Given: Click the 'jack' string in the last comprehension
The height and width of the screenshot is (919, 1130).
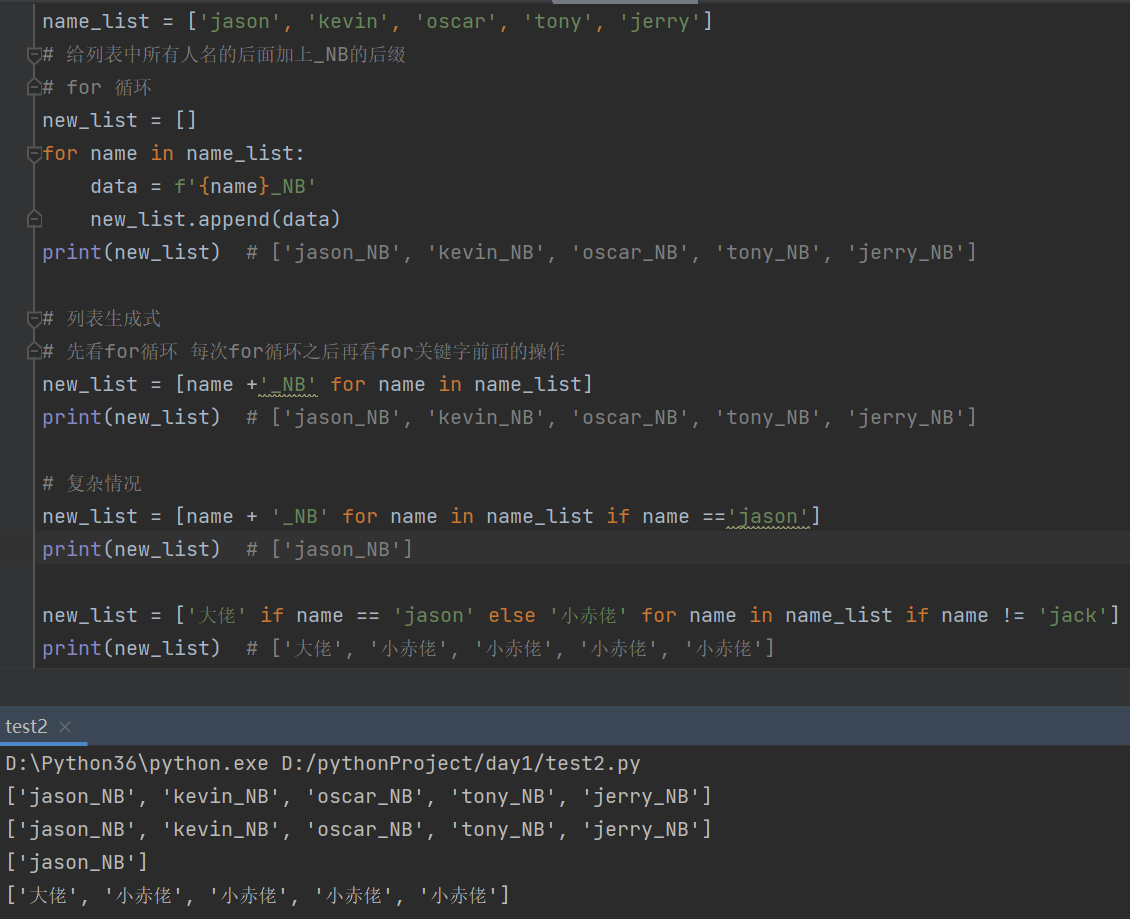Looking at the screenshot, I should coord(1072,616).
